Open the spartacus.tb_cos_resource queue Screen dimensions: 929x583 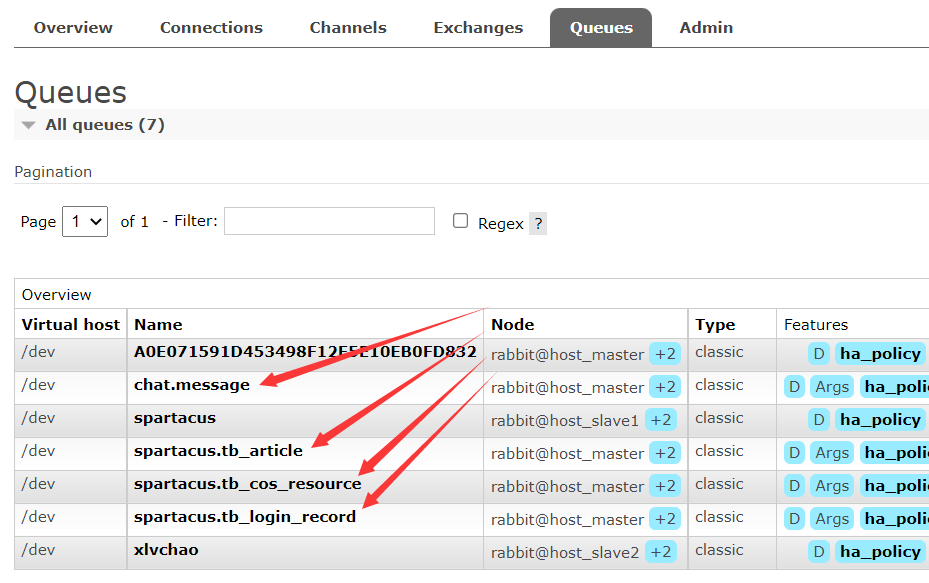[248, 484]
